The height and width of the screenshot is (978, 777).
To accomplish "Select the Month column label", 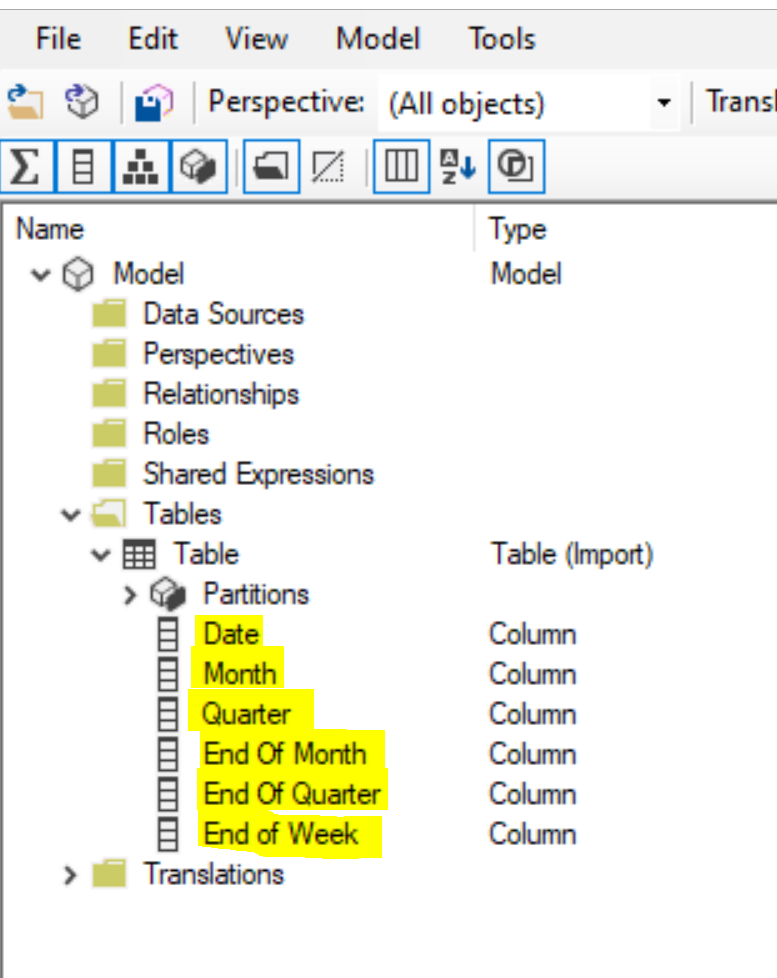I will pyautogui.click(x=240, y=674).
